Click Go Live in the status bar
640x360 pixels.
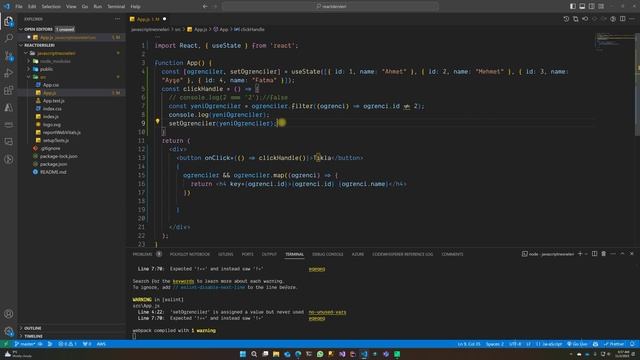pyautogui.click(x=578, y=344)
